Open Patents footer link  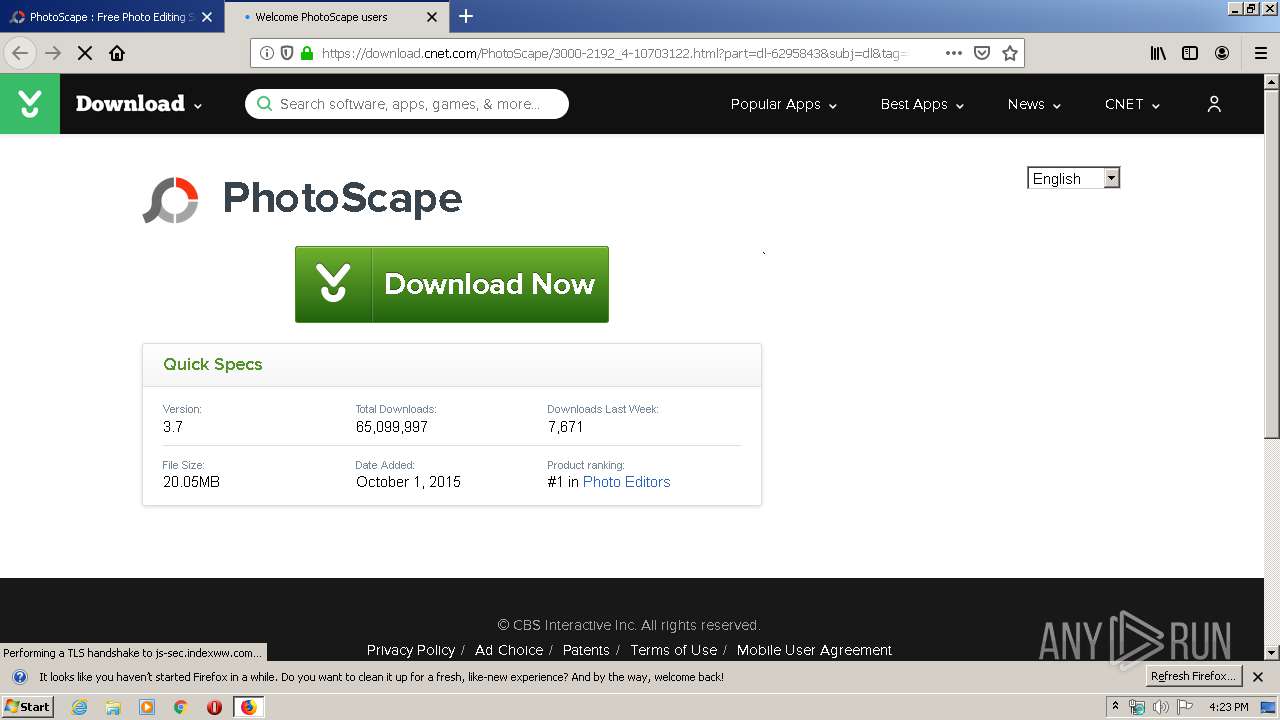586,650
